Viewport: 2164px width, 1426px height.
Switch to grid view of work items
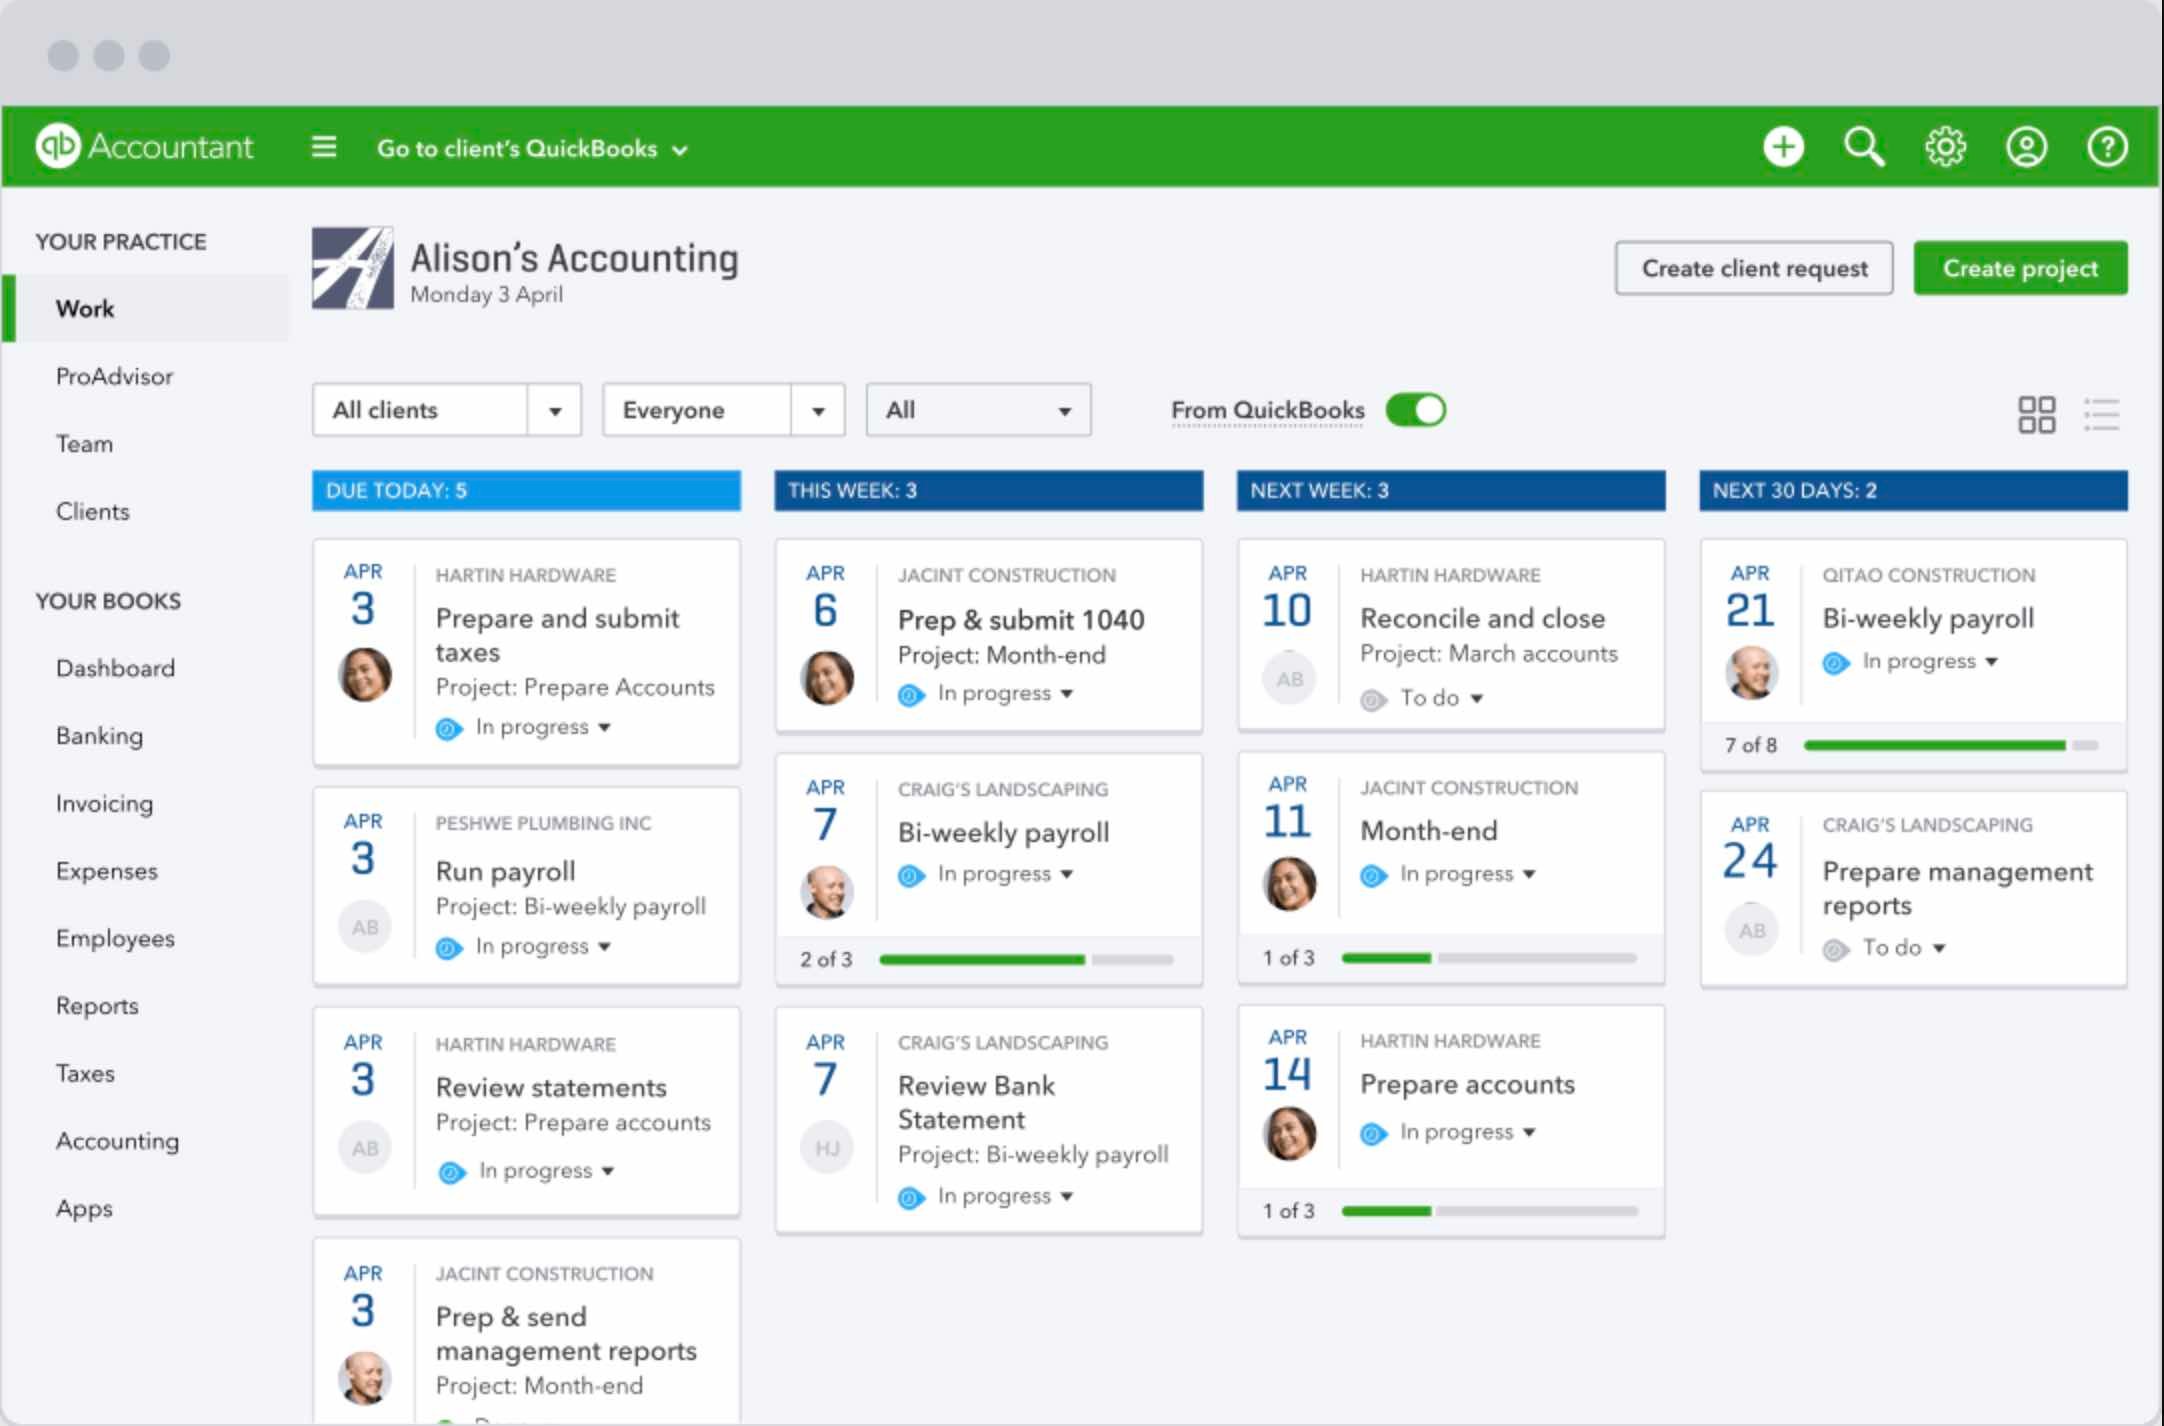2037,414
